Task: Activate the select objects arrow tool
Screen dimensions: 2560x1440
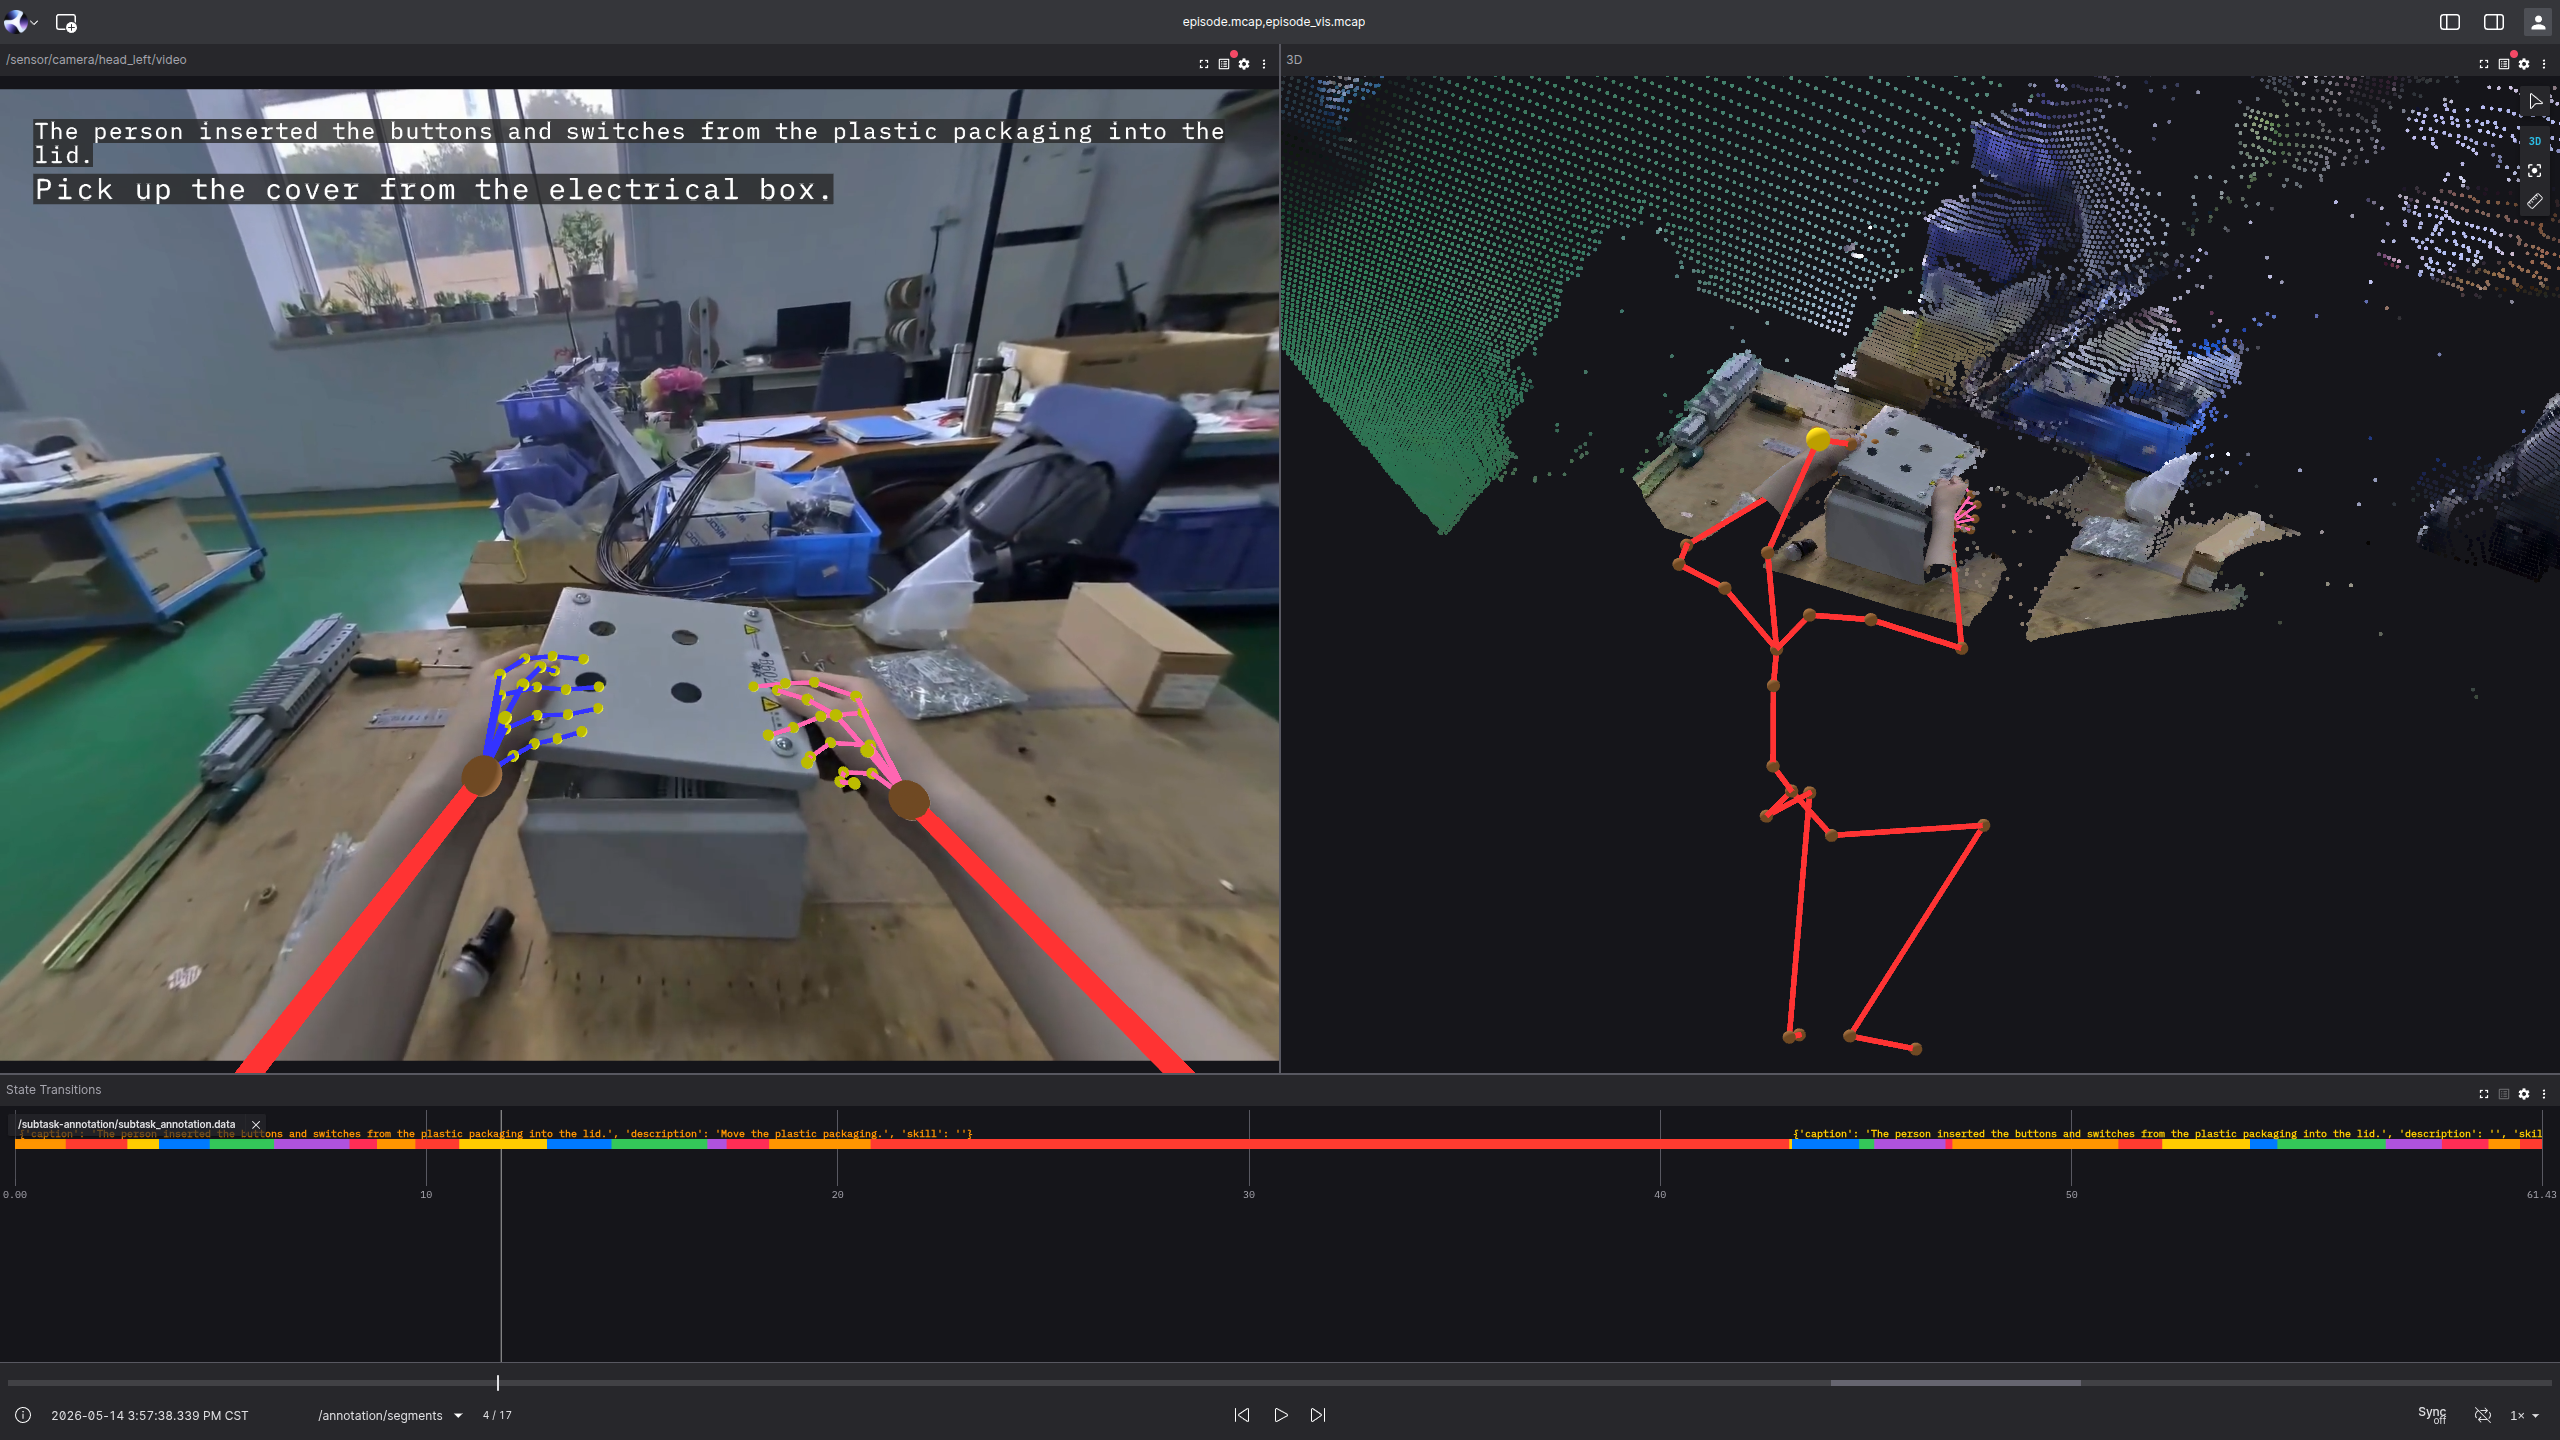Action: [2534, 101]
